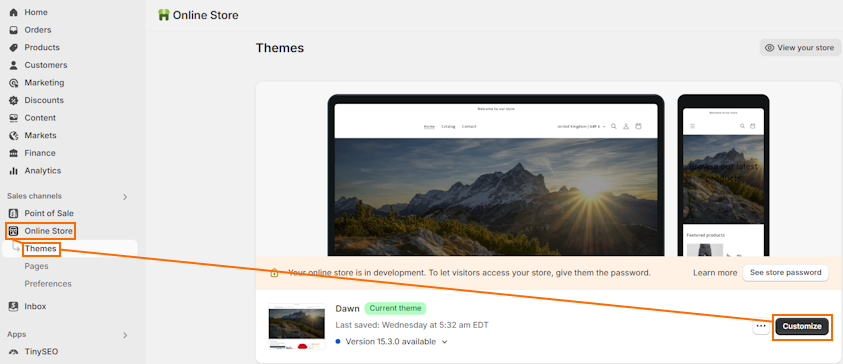Viewport: 843px width, 364px height.
Task: Click the See store password button
Action: (x=785, y=273)
